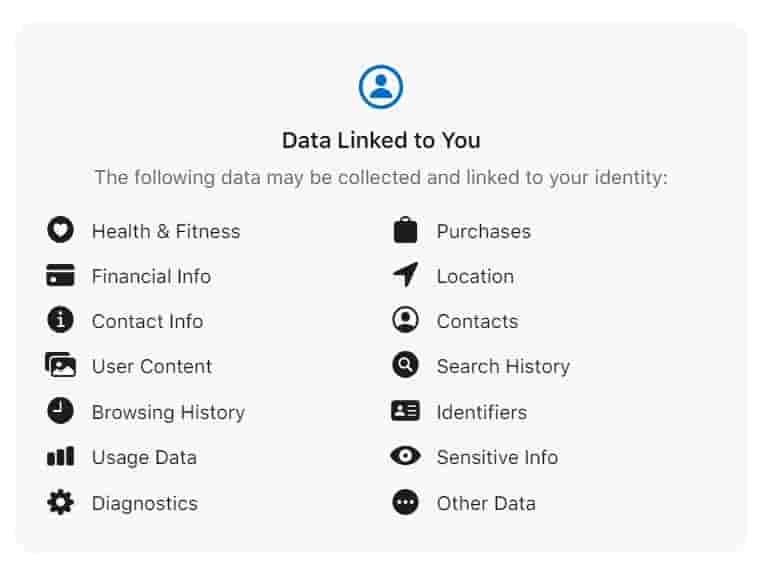Select the Location arrow icon
Image resolution: width=766 pixels, height=570 pixels.
(405, 275)
